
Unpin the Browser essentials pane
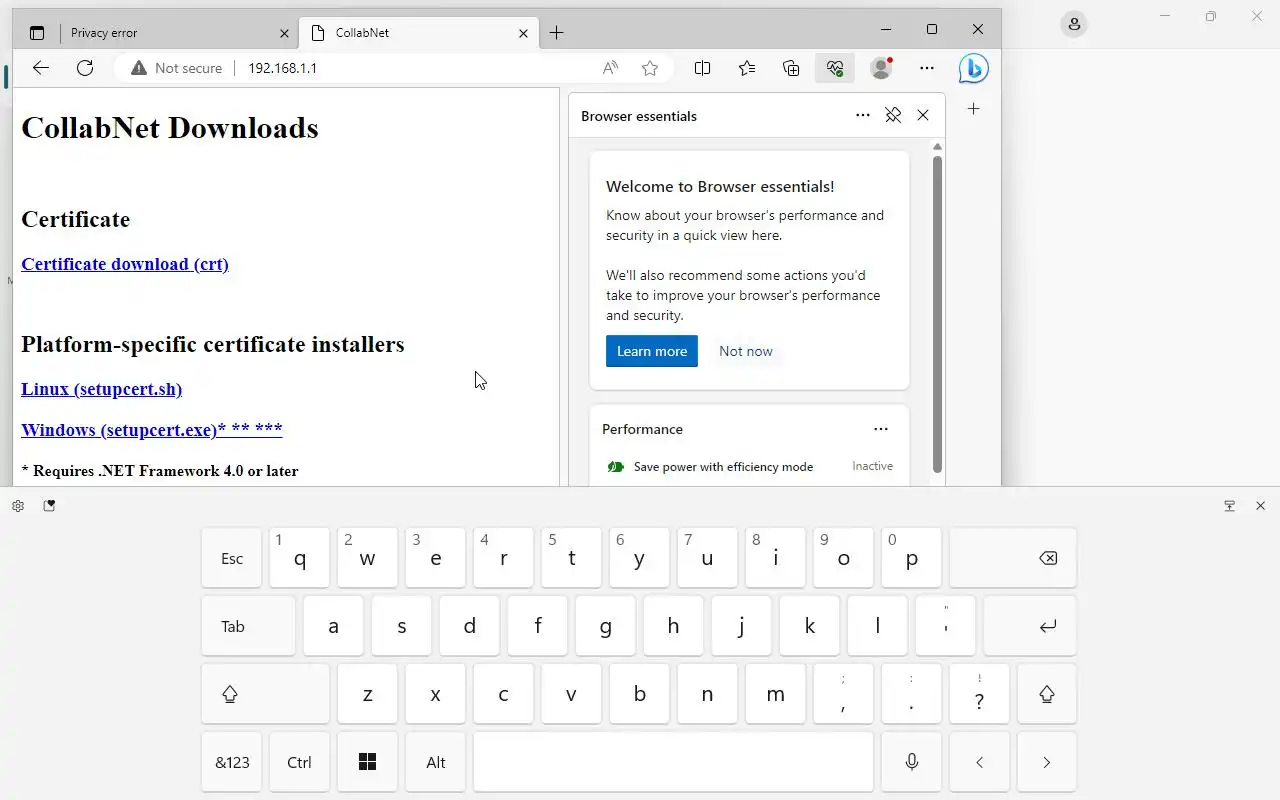pos(893,116)
